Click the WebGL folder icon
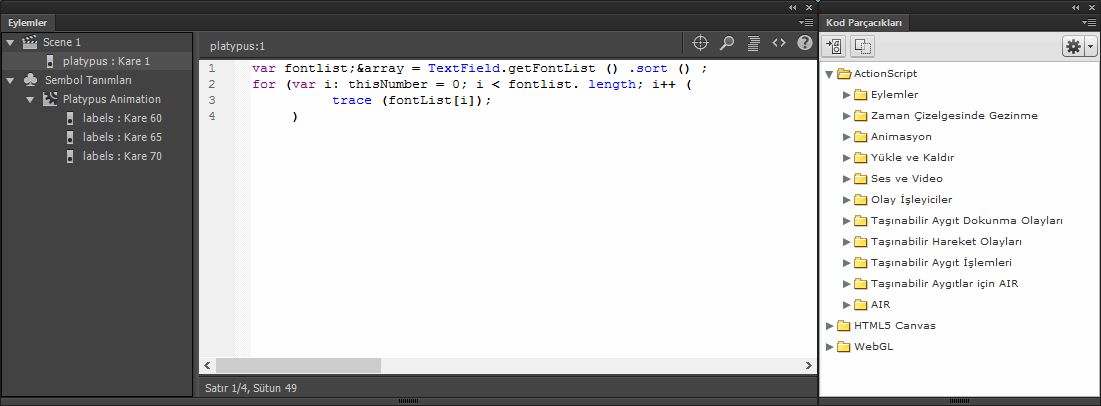This screenshot has height=406, width=1101. tap(844, 346)
